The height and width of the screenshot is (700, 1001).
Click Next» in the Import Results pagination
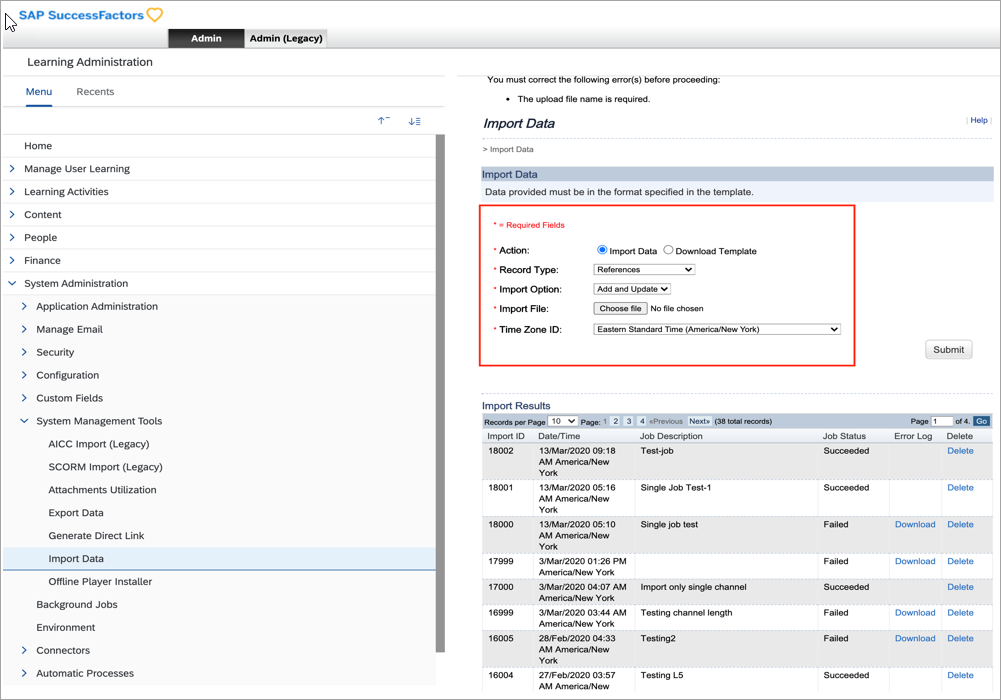tap(701, 421)
